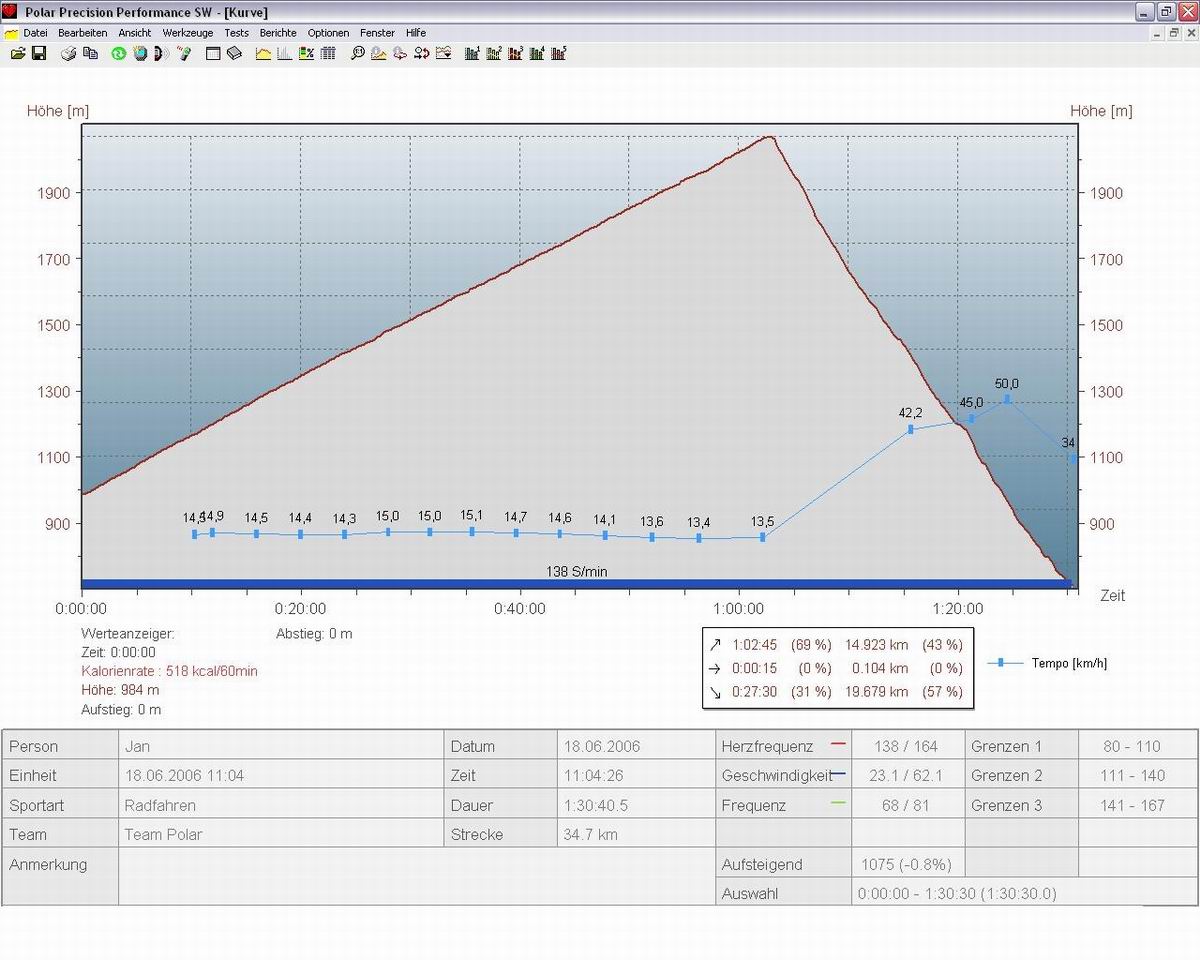This screenshot has height=960, width=1200.
Task: Click the Anmerkung notes text field
Action: [415, 876]
